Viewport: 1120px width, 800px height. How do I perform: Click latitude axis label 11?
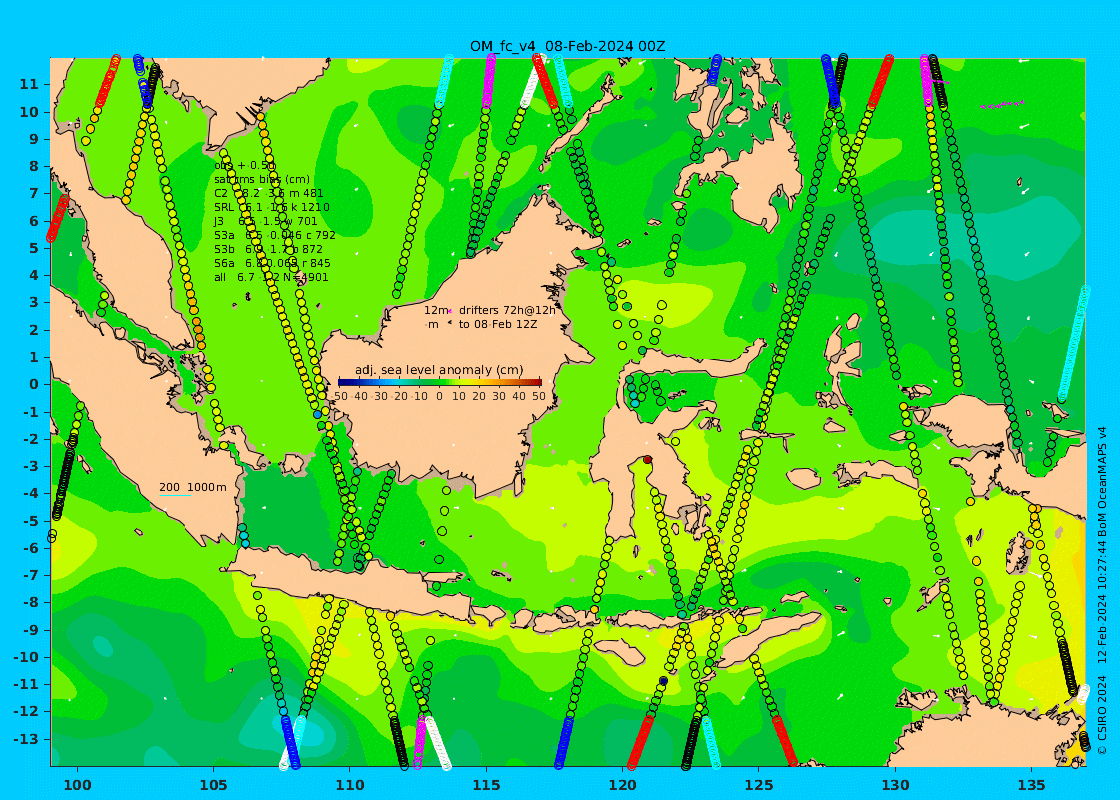(30, 84)
